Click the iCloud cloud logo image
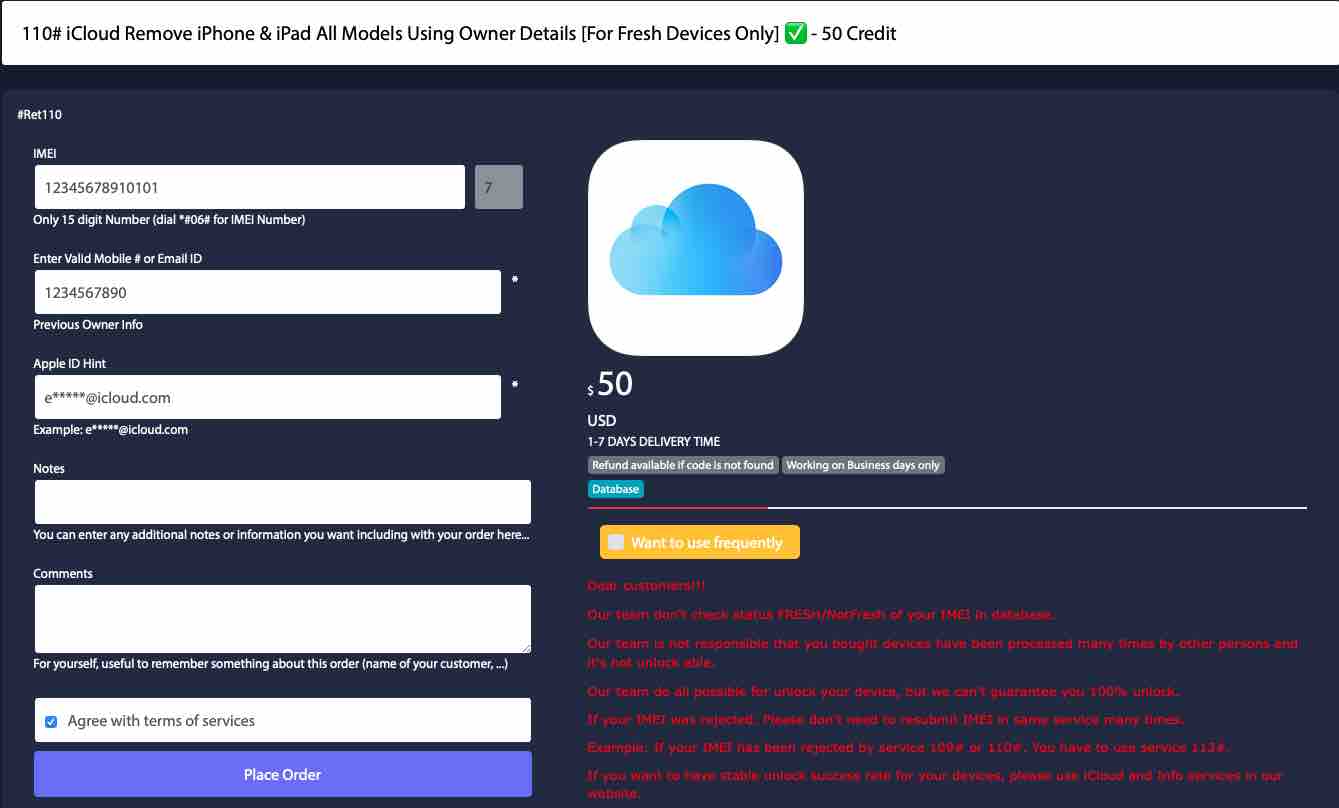This screenshot has width=1339, height=808. (x=696, y=248)
